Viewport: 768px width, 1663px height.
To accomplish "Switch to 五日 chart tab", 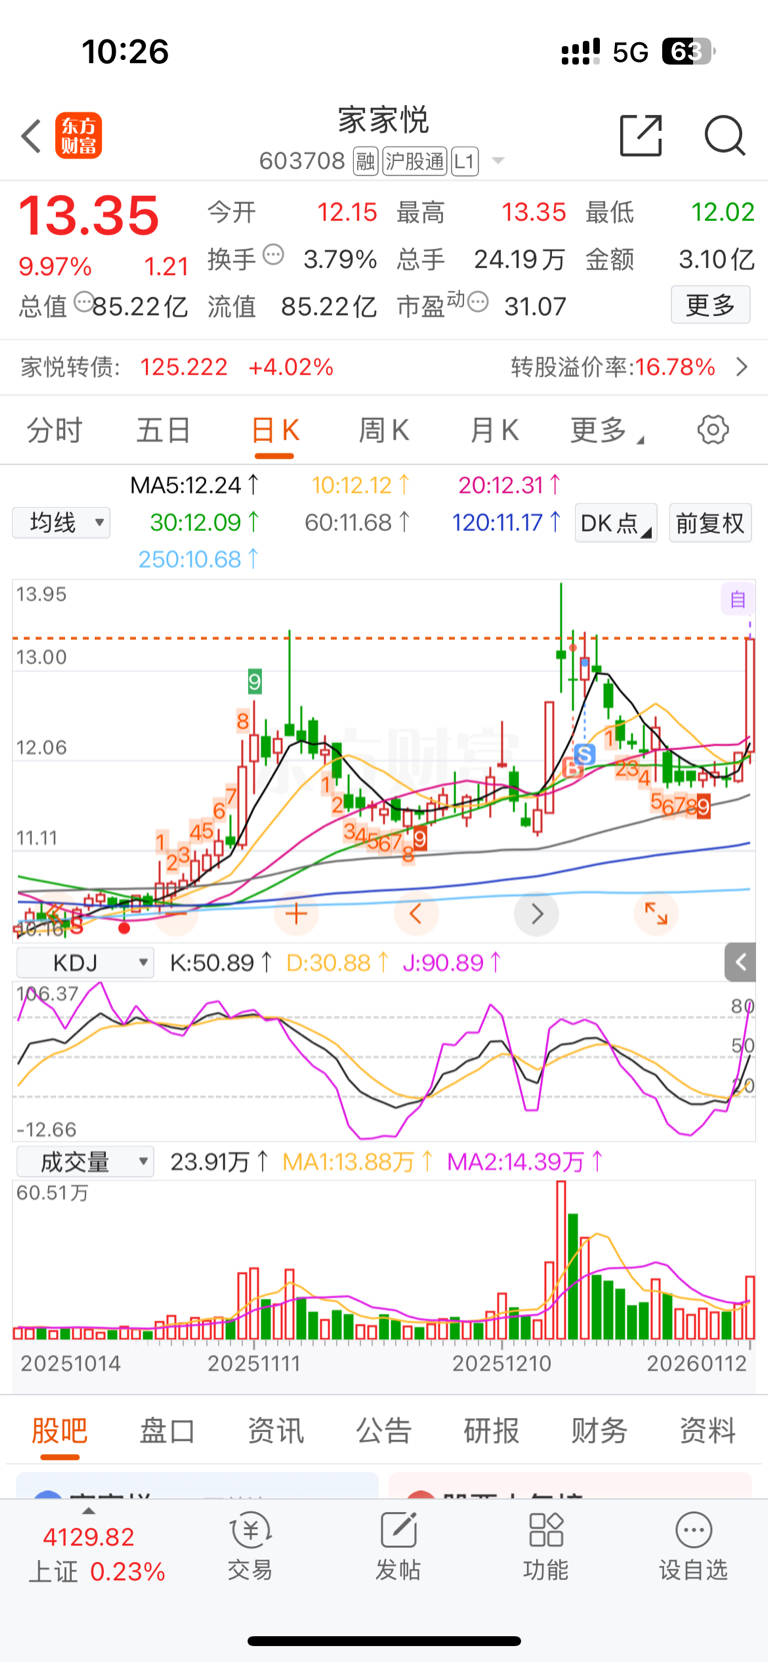I will click(x=163, y=430).
